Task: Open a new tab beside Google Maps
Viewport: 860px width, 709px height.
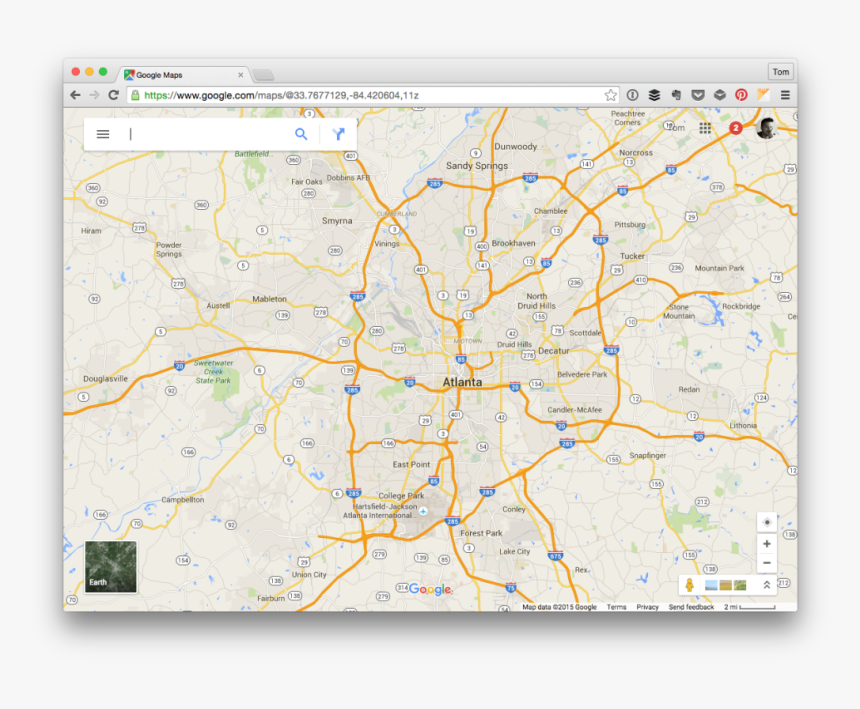Action: pyautogui.click(x=263, y=75)
